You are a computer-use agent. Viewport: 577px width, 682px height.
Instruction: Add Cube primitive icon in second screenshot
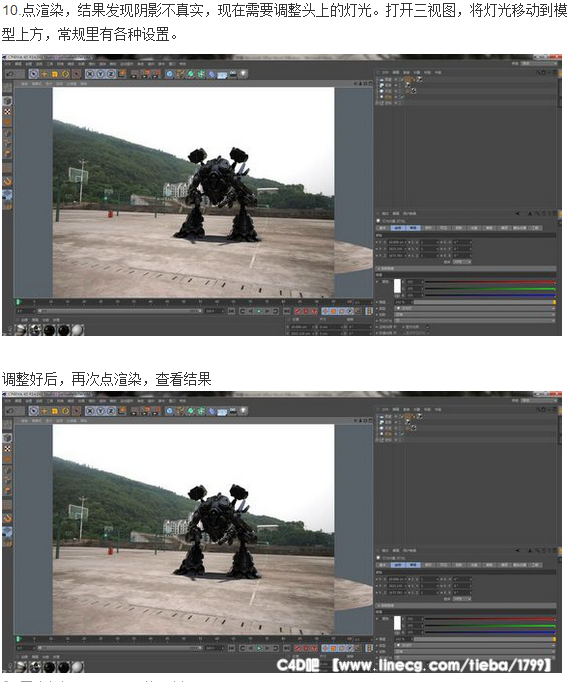tap(170, 411)
